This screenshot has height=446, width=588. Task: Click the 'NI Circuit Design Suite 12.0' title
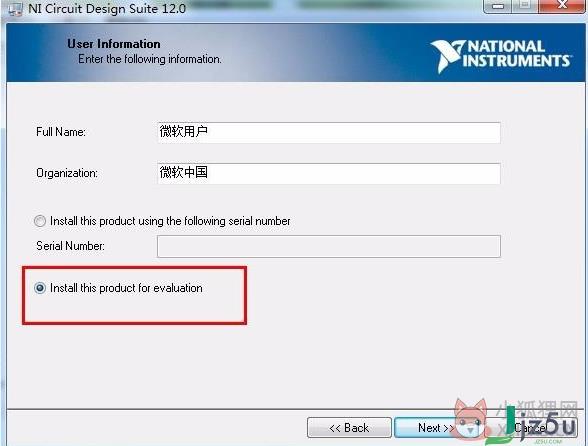coord(107,9)
